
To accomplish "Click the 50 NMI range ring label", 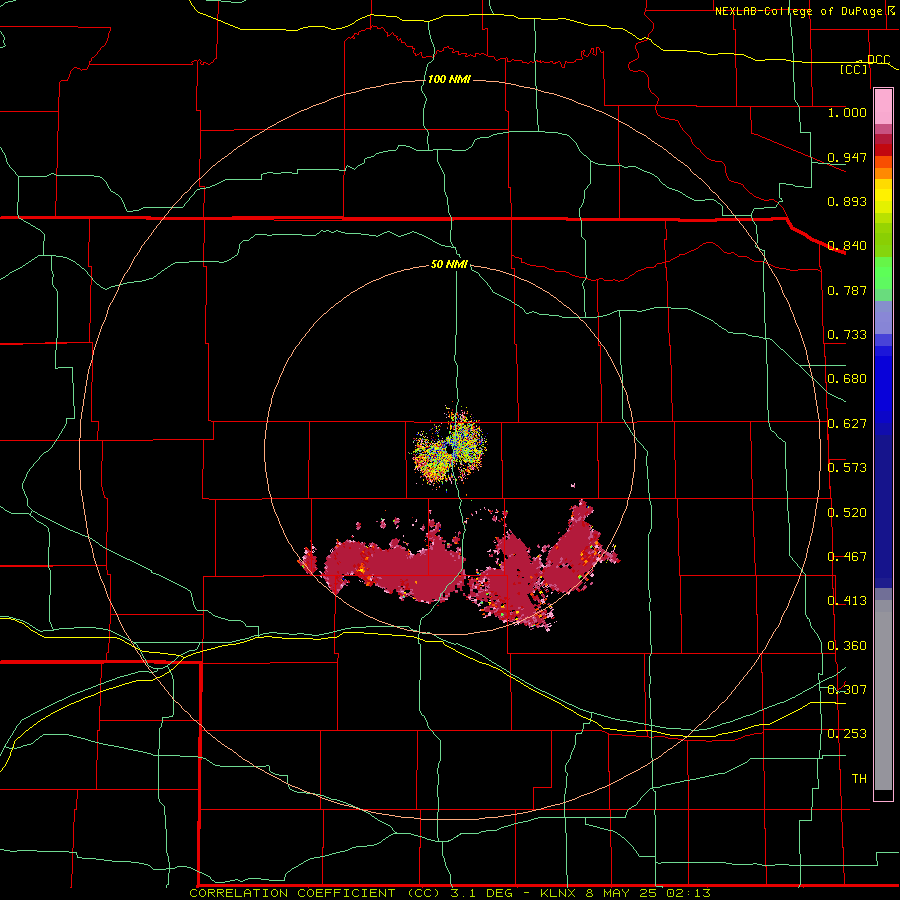I will coord(449,264).
